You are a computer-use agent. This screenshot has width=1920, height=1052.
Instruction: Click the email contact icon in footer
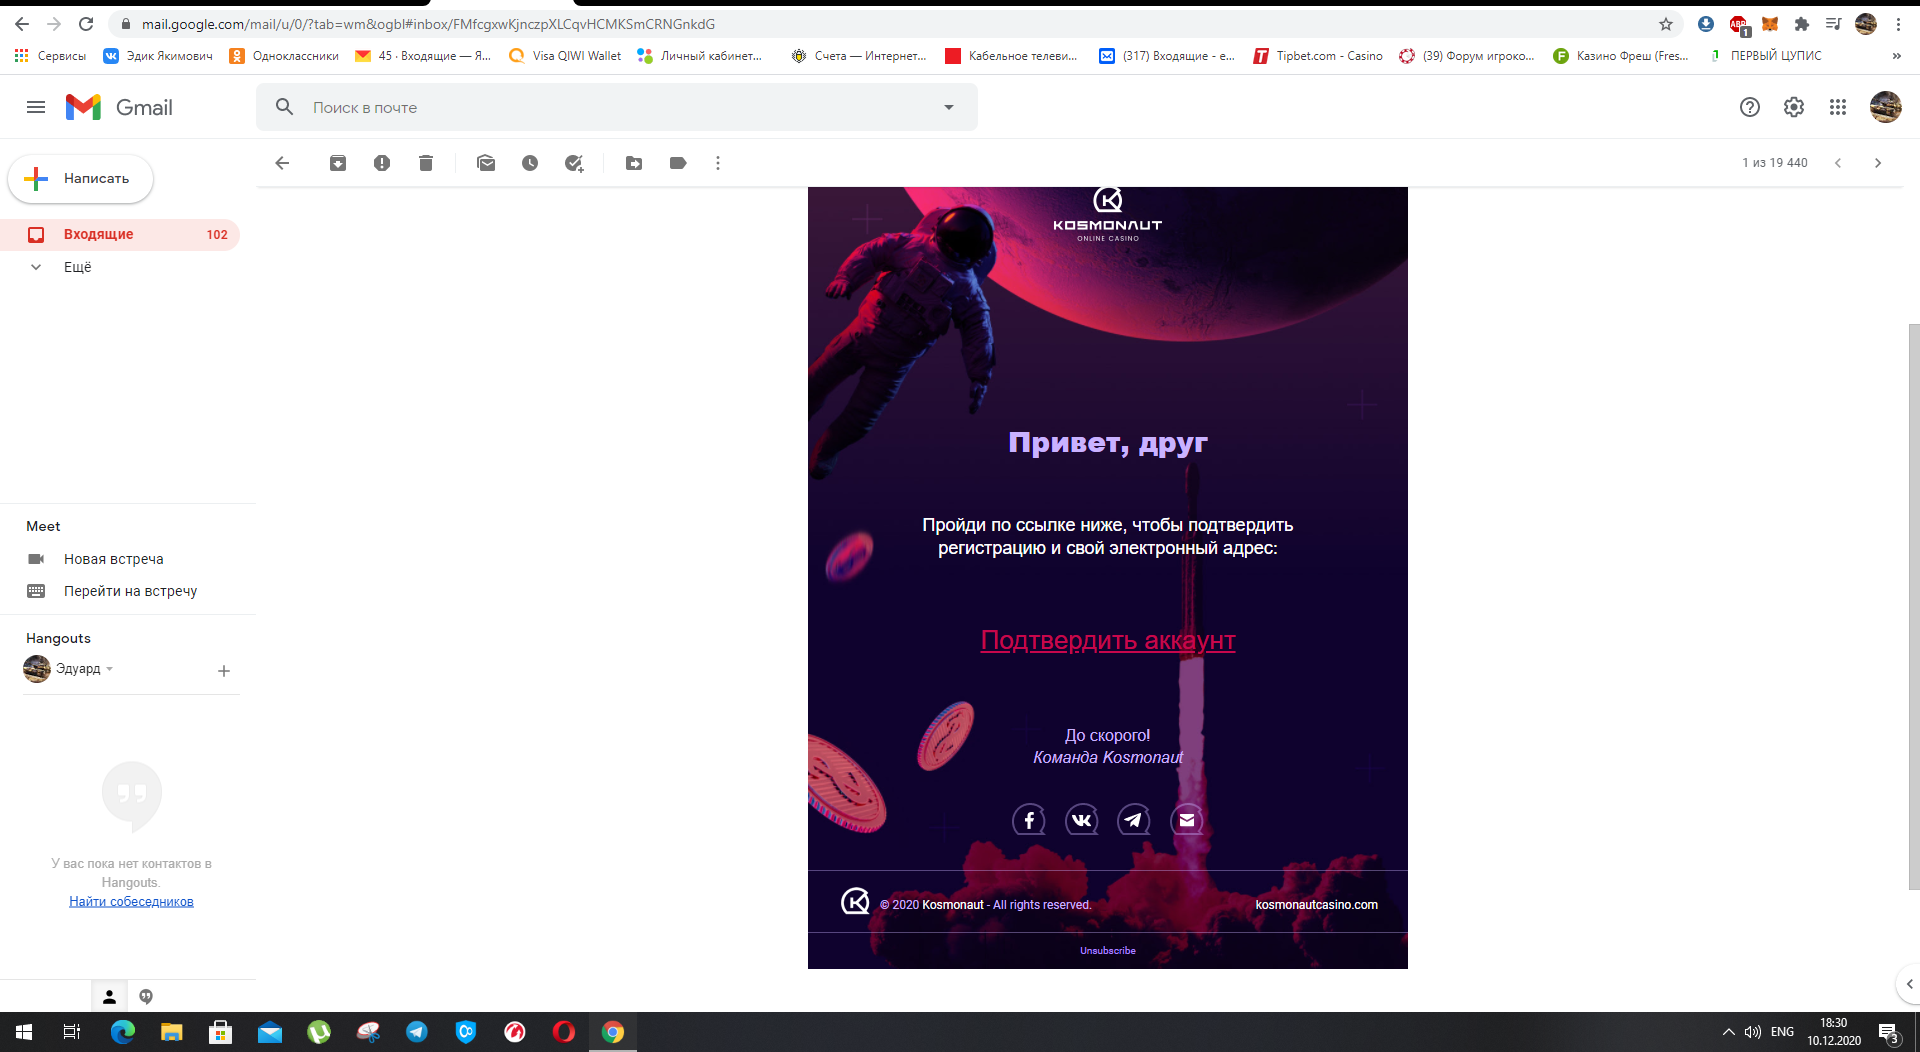1187,820
